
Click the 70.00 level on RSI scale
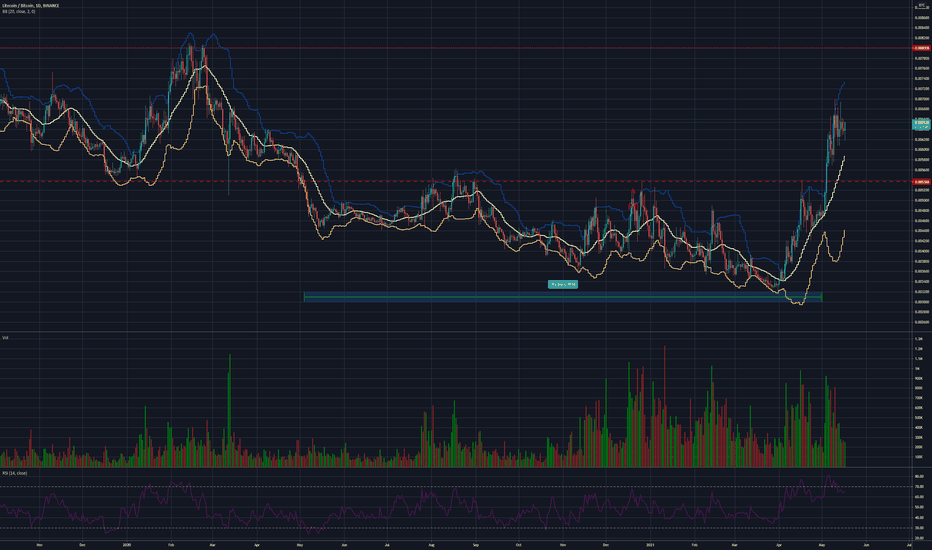tap(919, 487)
